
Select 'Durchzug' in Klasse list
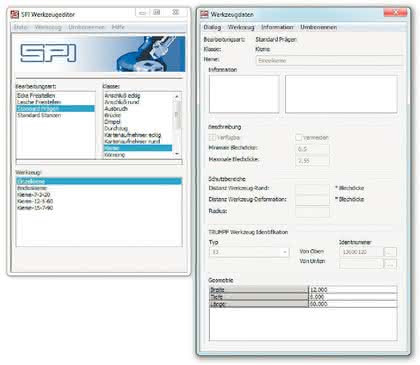pyautogui.click(x=116, y=128)
